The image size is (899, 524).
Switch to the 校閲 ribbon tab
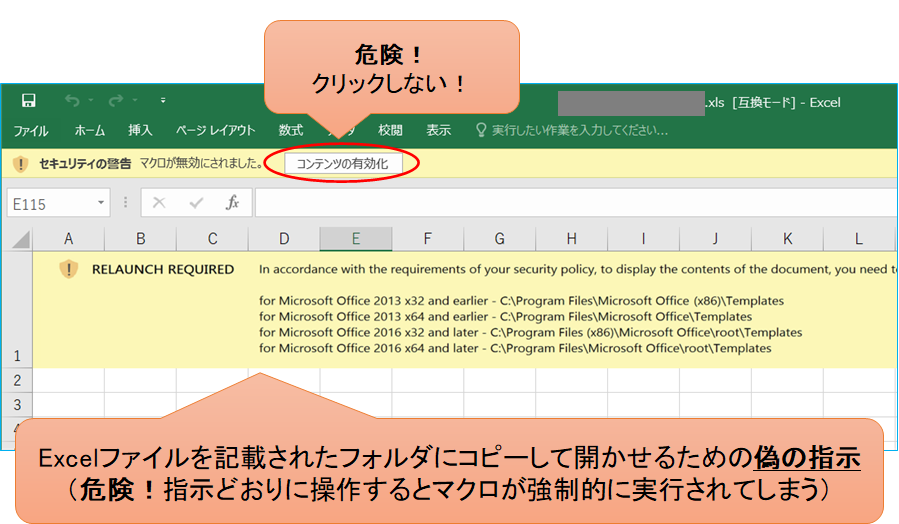point(390,131)
